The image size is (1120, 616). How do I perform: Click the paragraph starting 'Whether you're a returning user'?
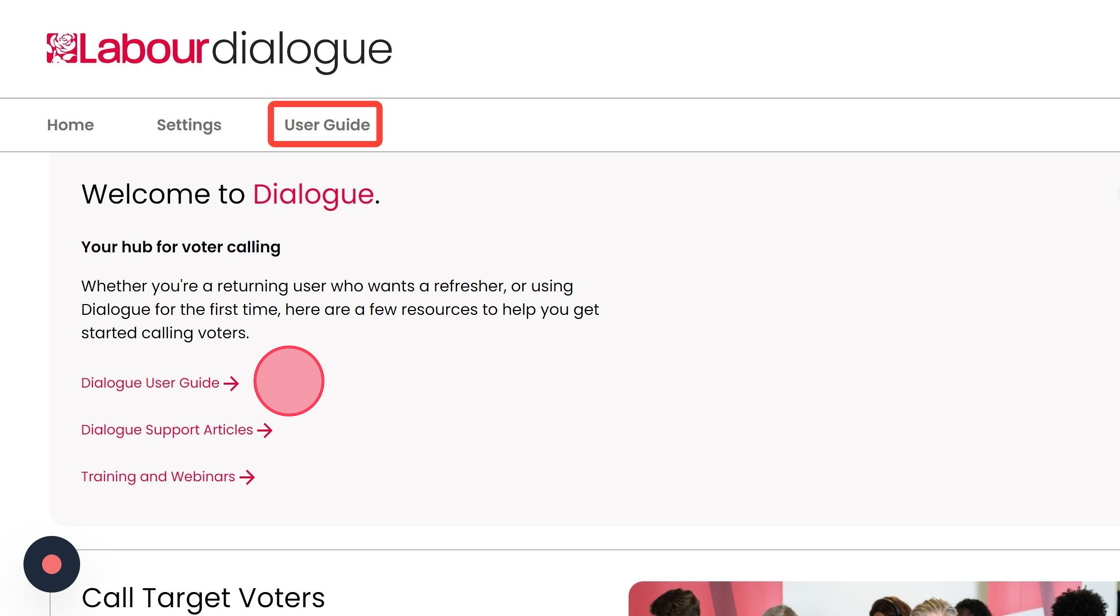tap(340, 309)
